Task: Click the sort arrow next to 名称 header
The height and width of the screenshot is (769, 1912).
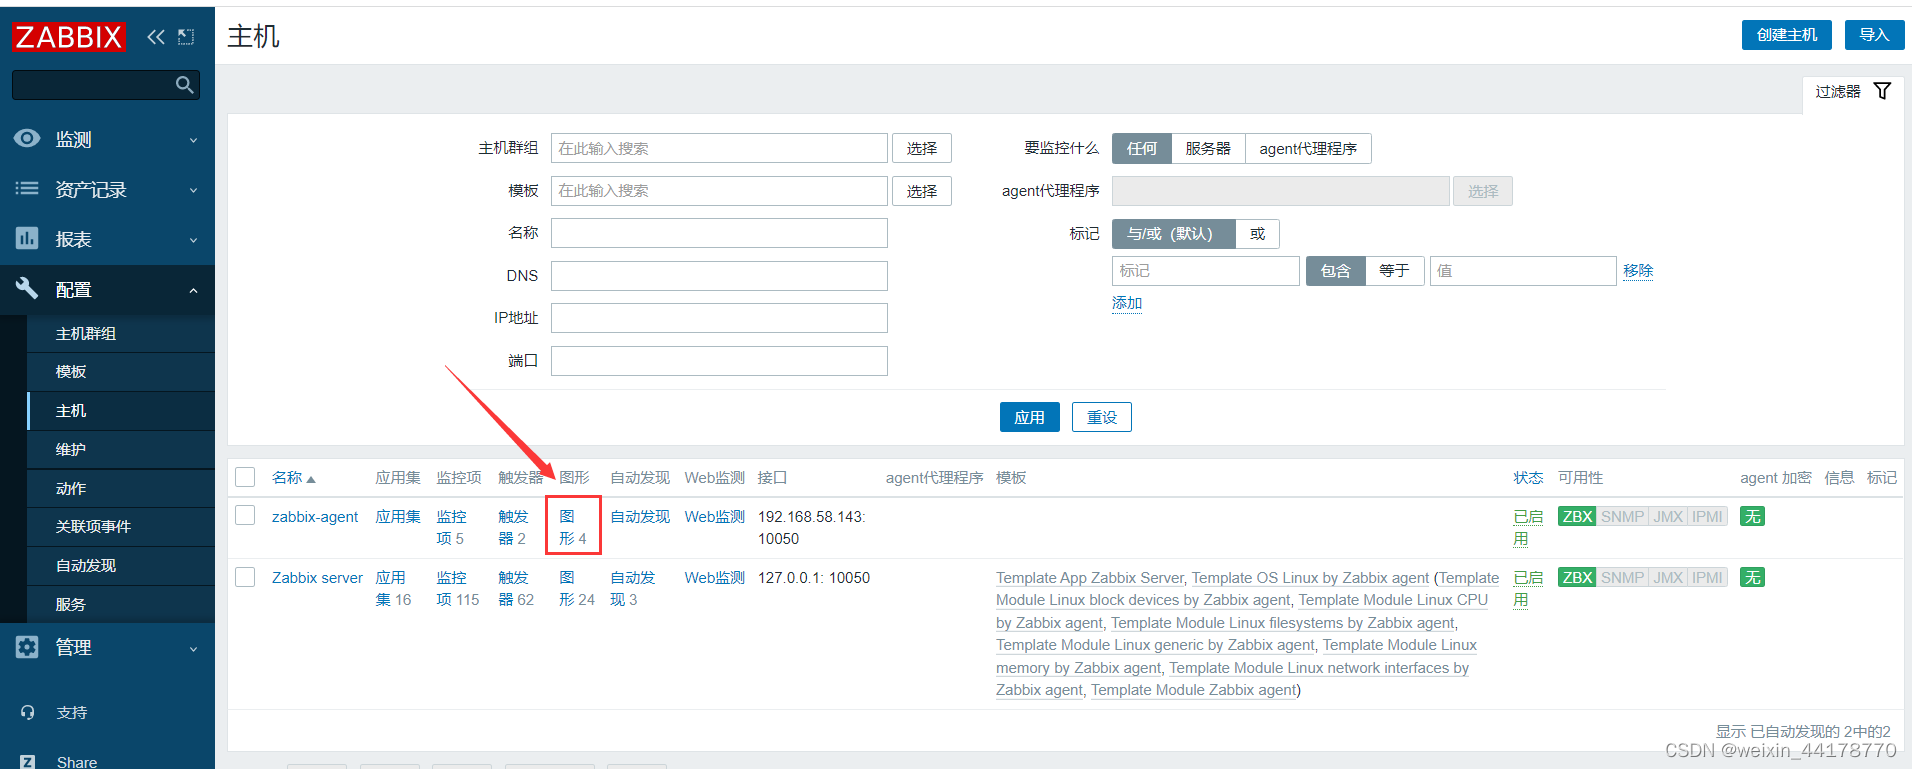Action: (311, 479)
